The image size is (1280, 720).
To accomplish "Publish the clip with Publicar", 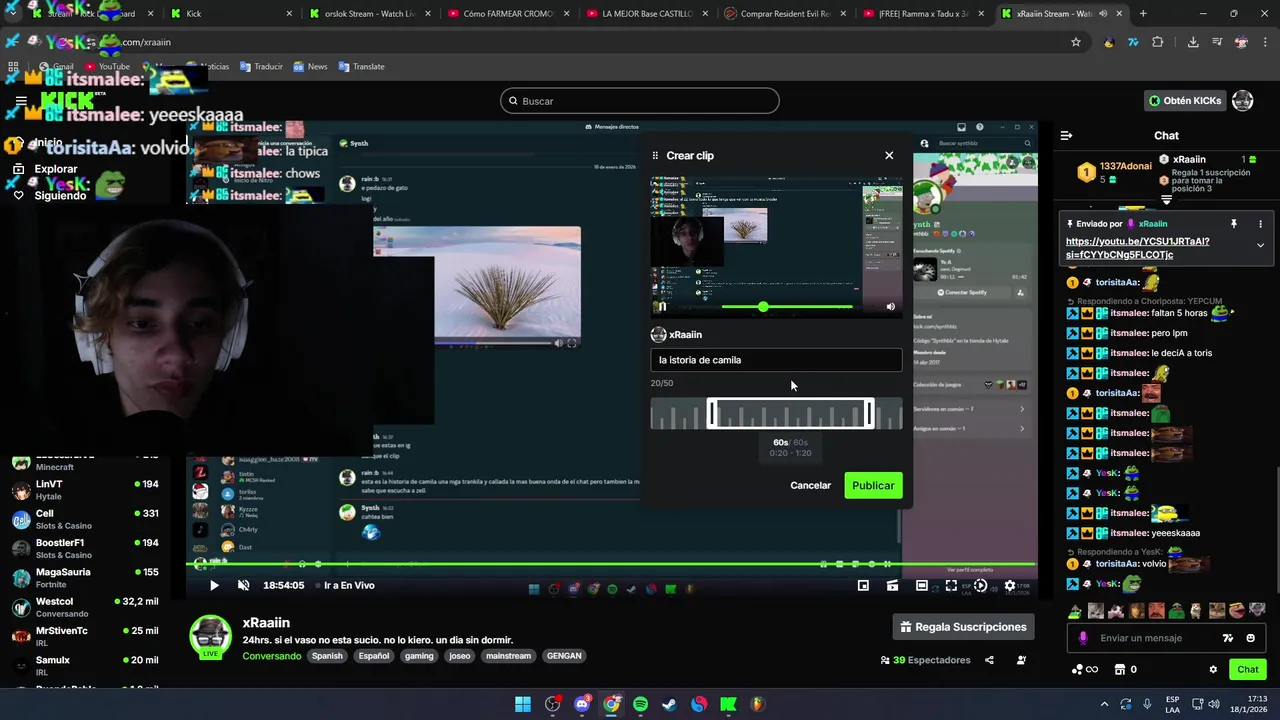I will point(873,485).
